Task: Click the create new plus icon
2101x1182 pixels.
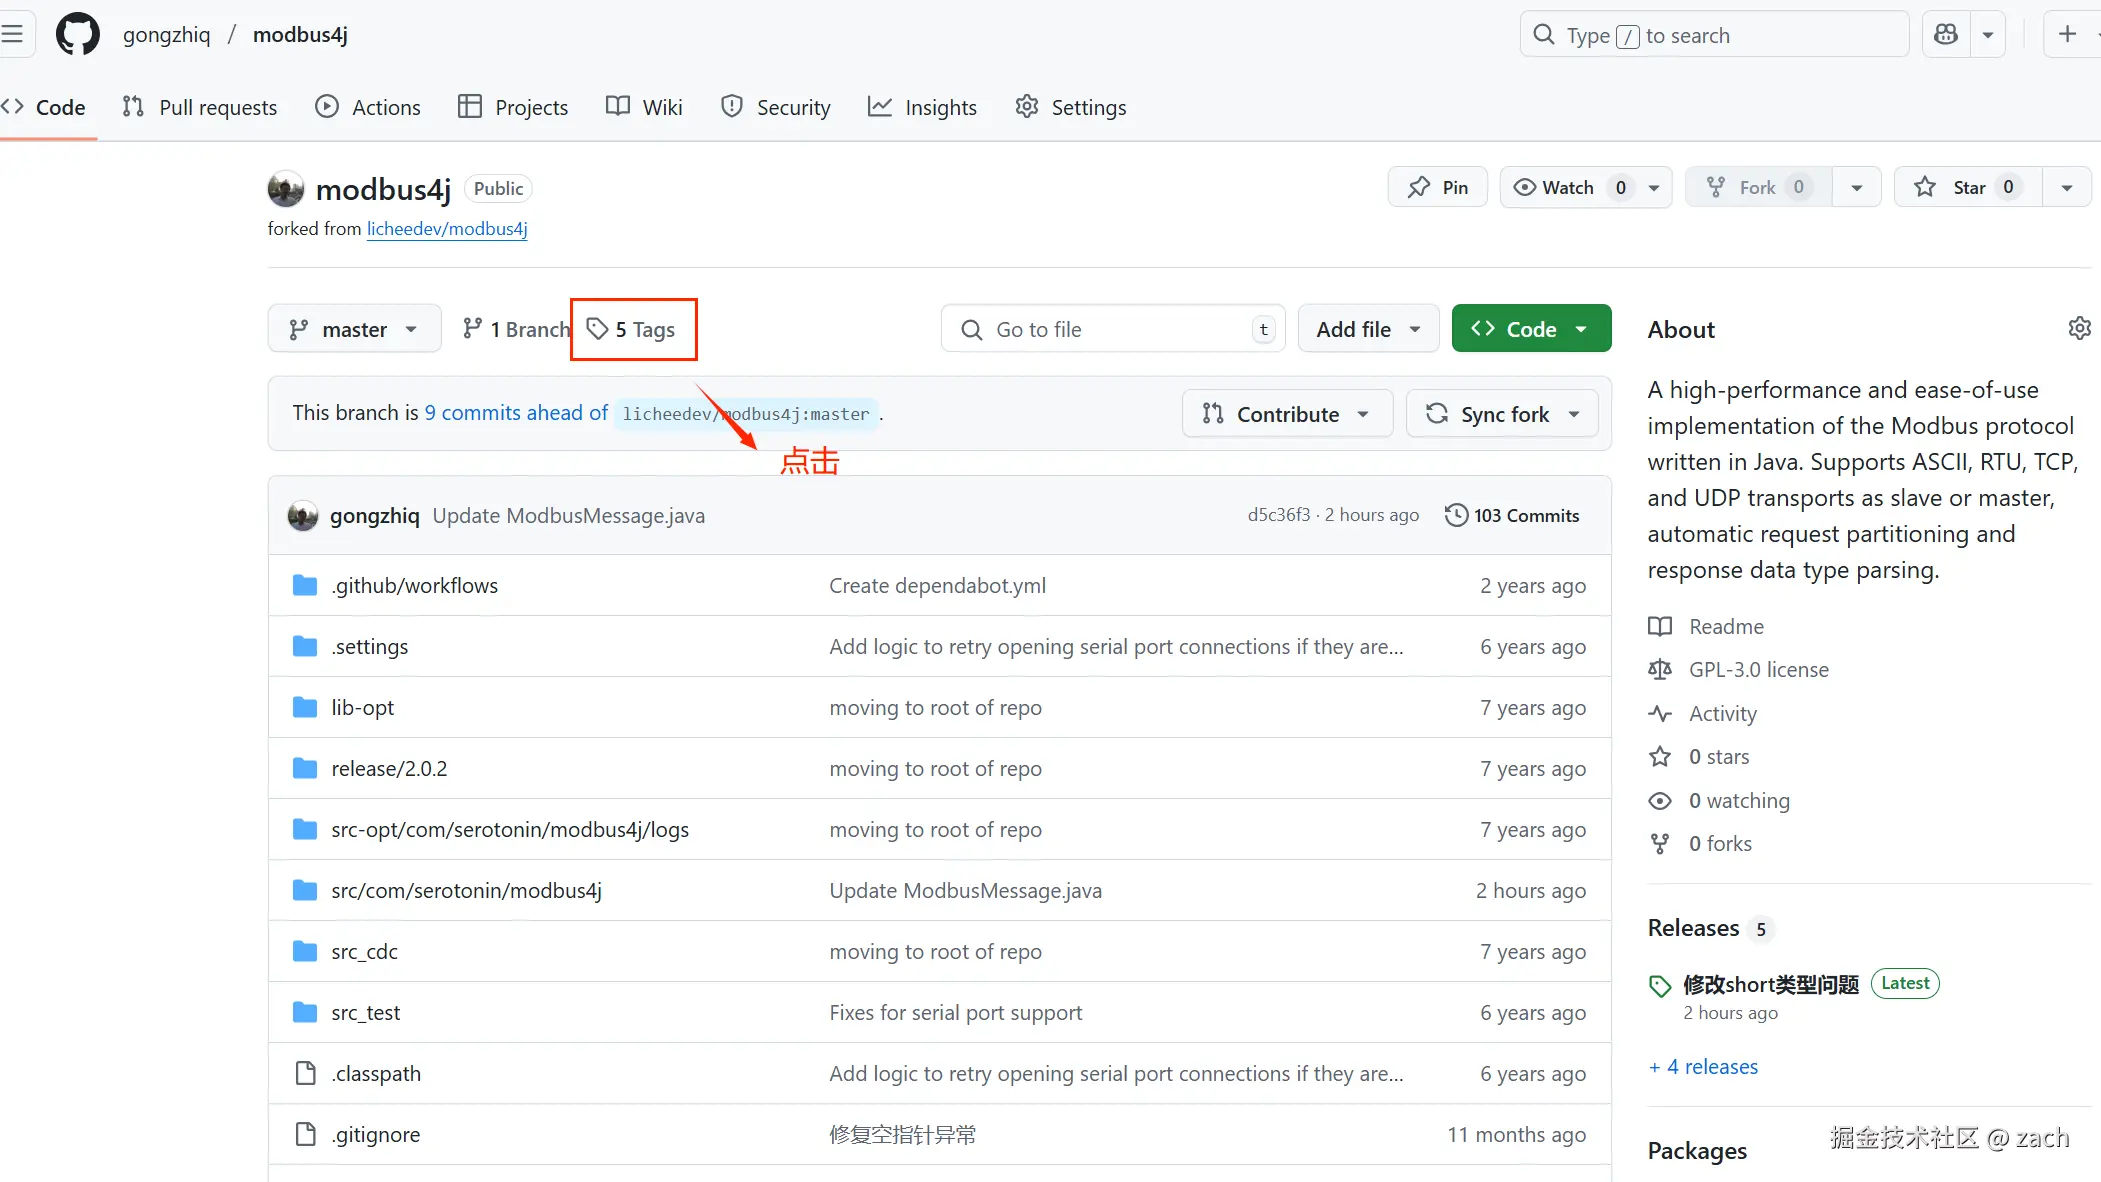Action: tap(2067, 35)
